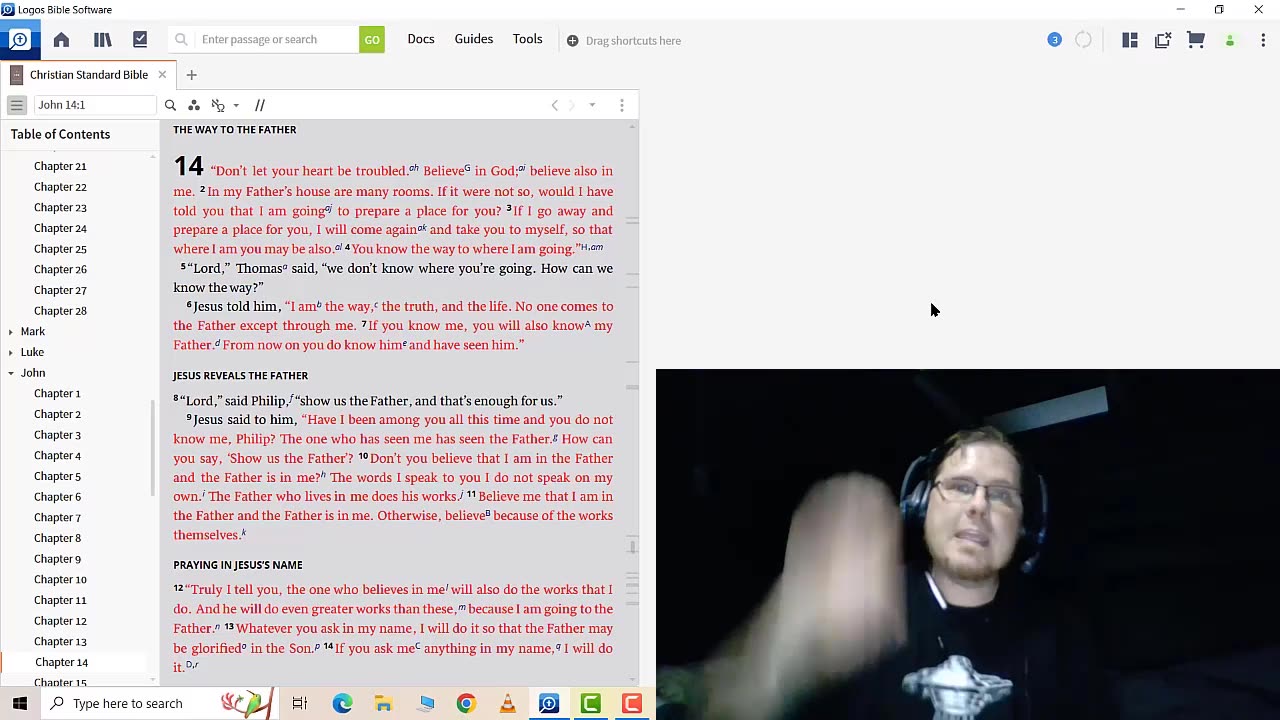This screenshot has height=720, width=1280.
Task: Open the Tools menu
Action: click(x=528, y=39)
